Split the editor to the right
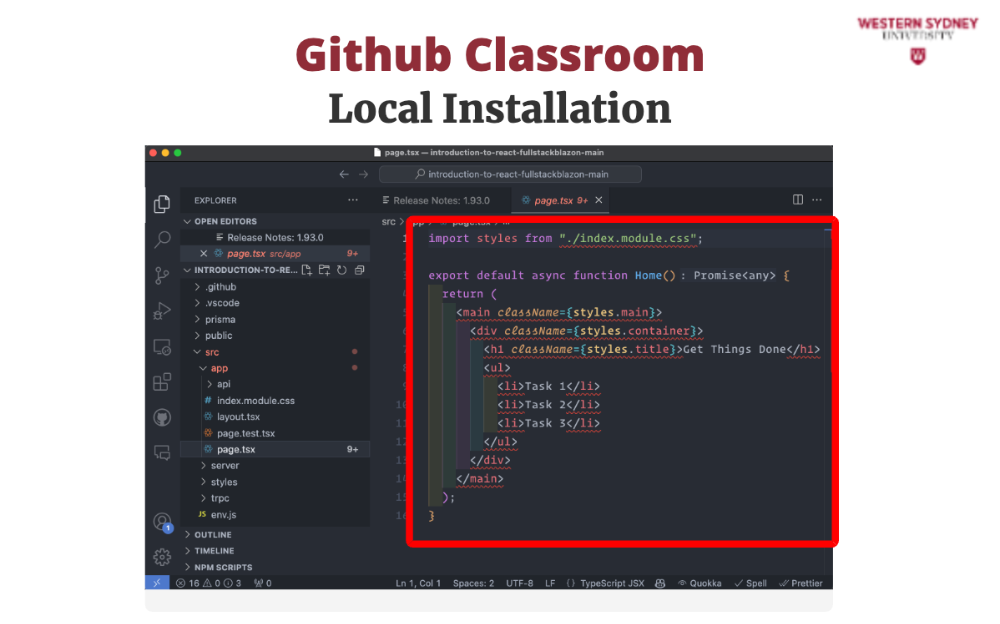 [798, 200]
